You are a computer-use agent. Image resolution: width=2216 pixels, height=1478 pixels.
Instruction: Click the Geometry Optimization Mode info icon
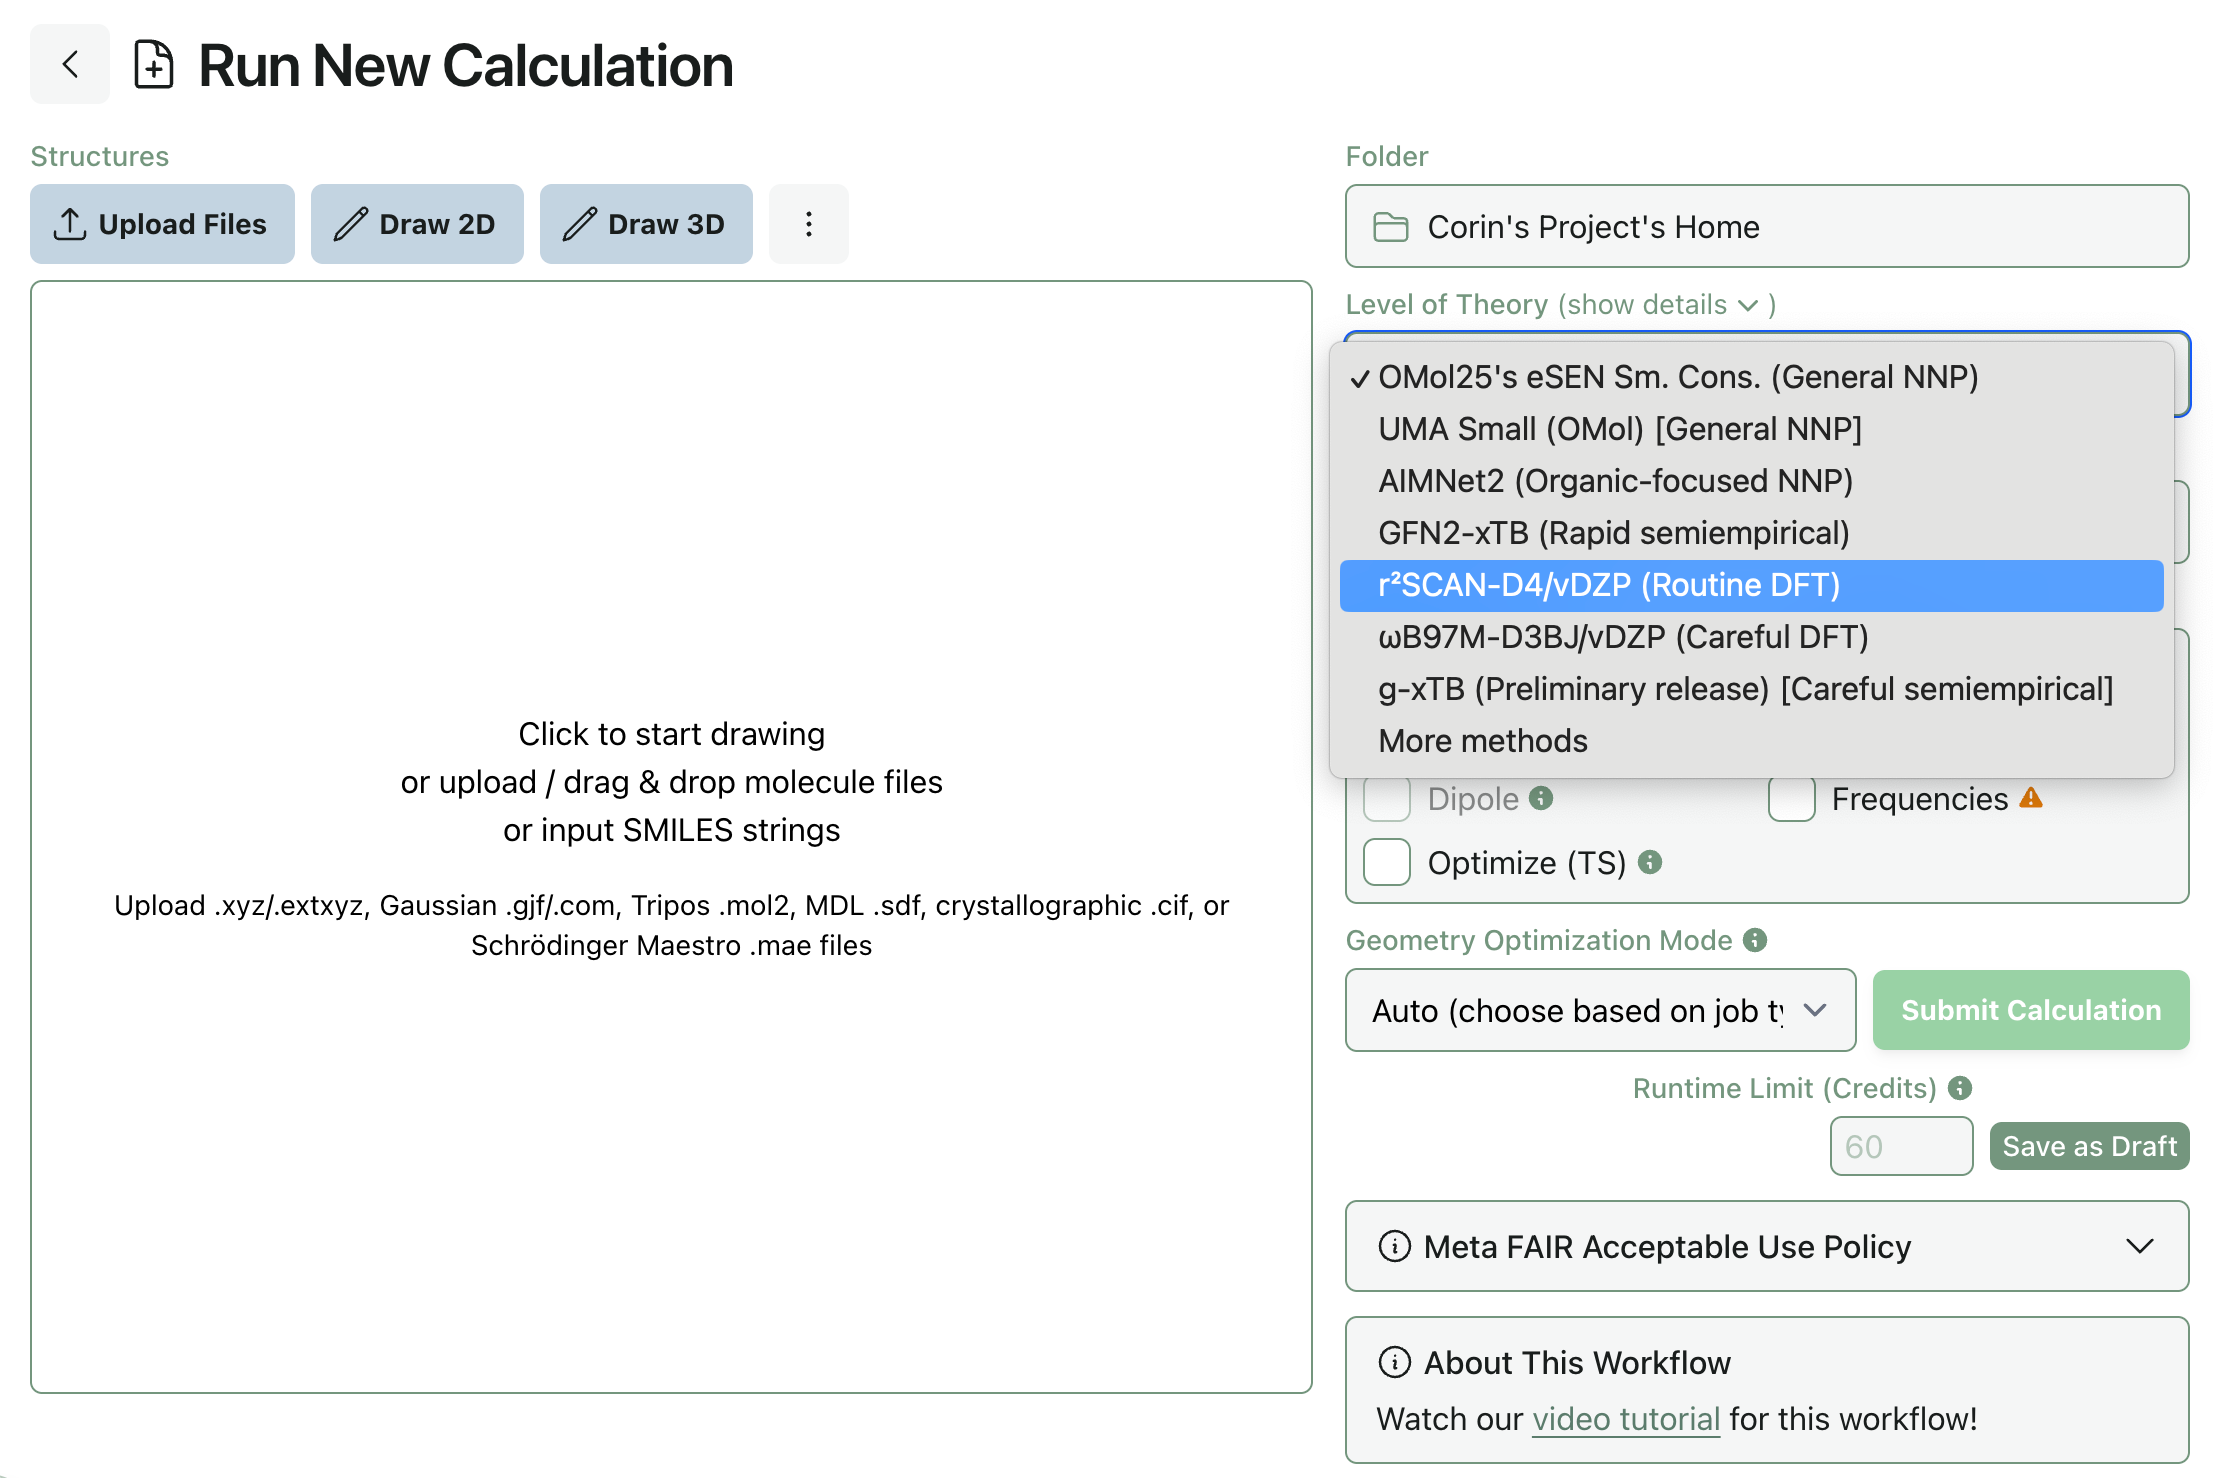point(1755,940)
